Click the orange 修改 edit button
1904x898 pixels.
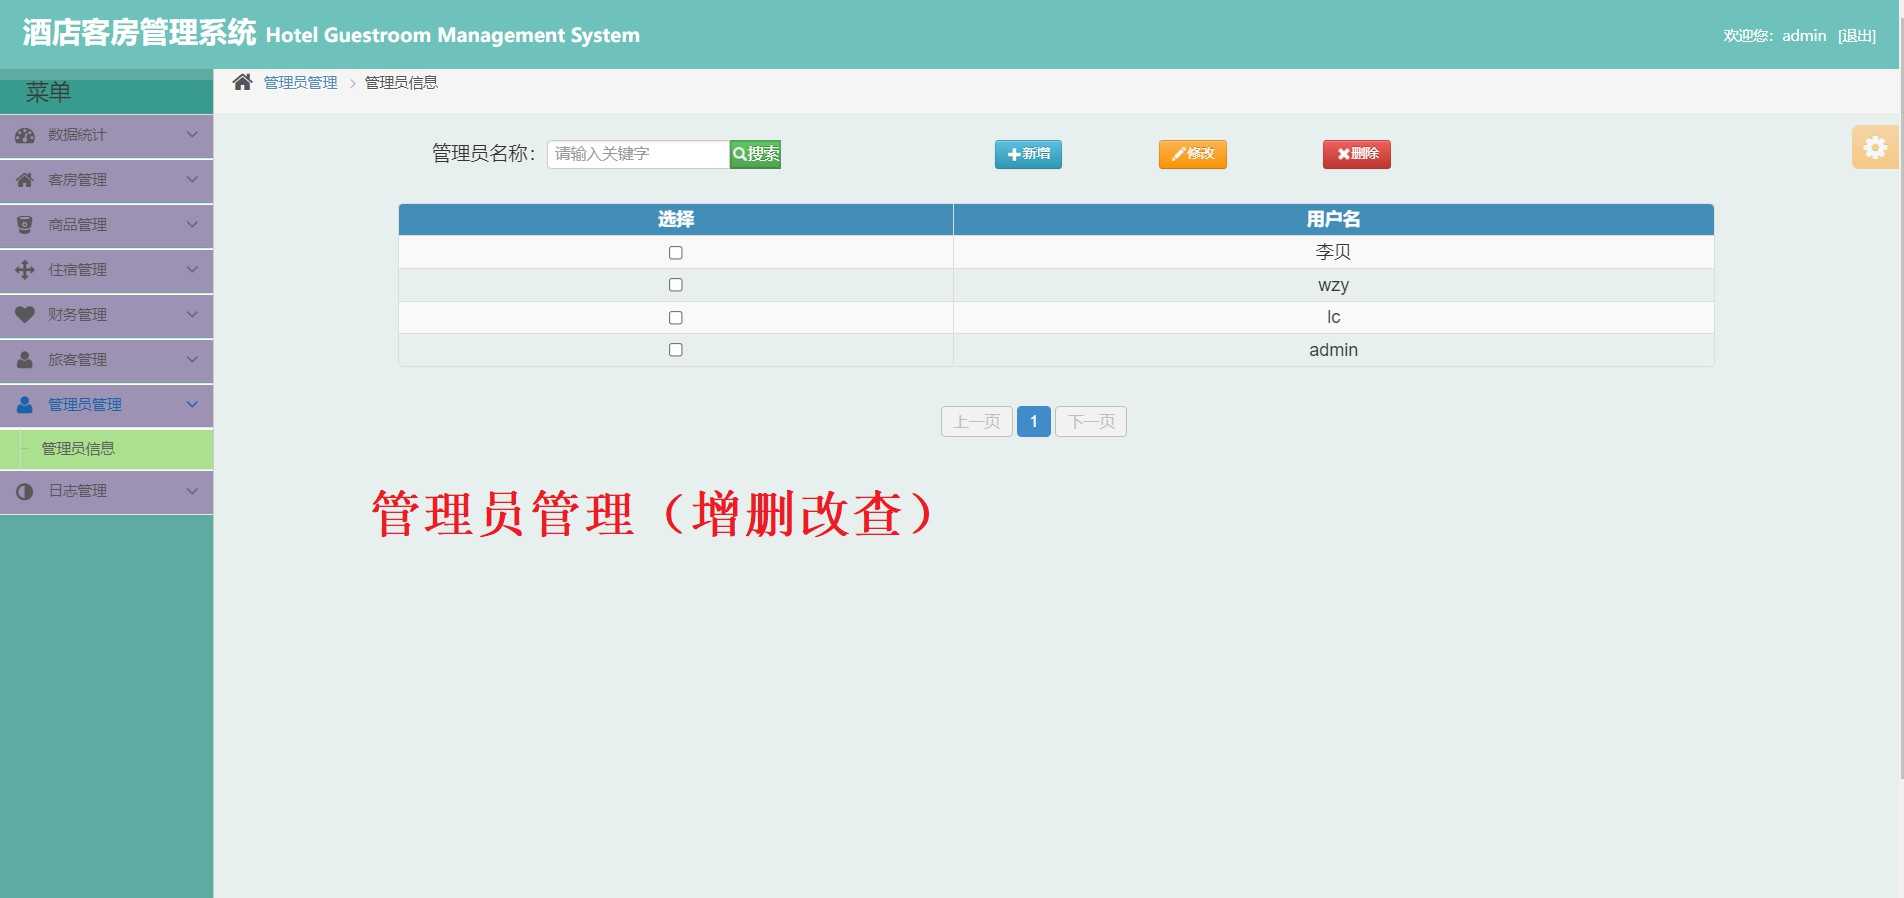pyautogui.click(x=1192, y=154)
